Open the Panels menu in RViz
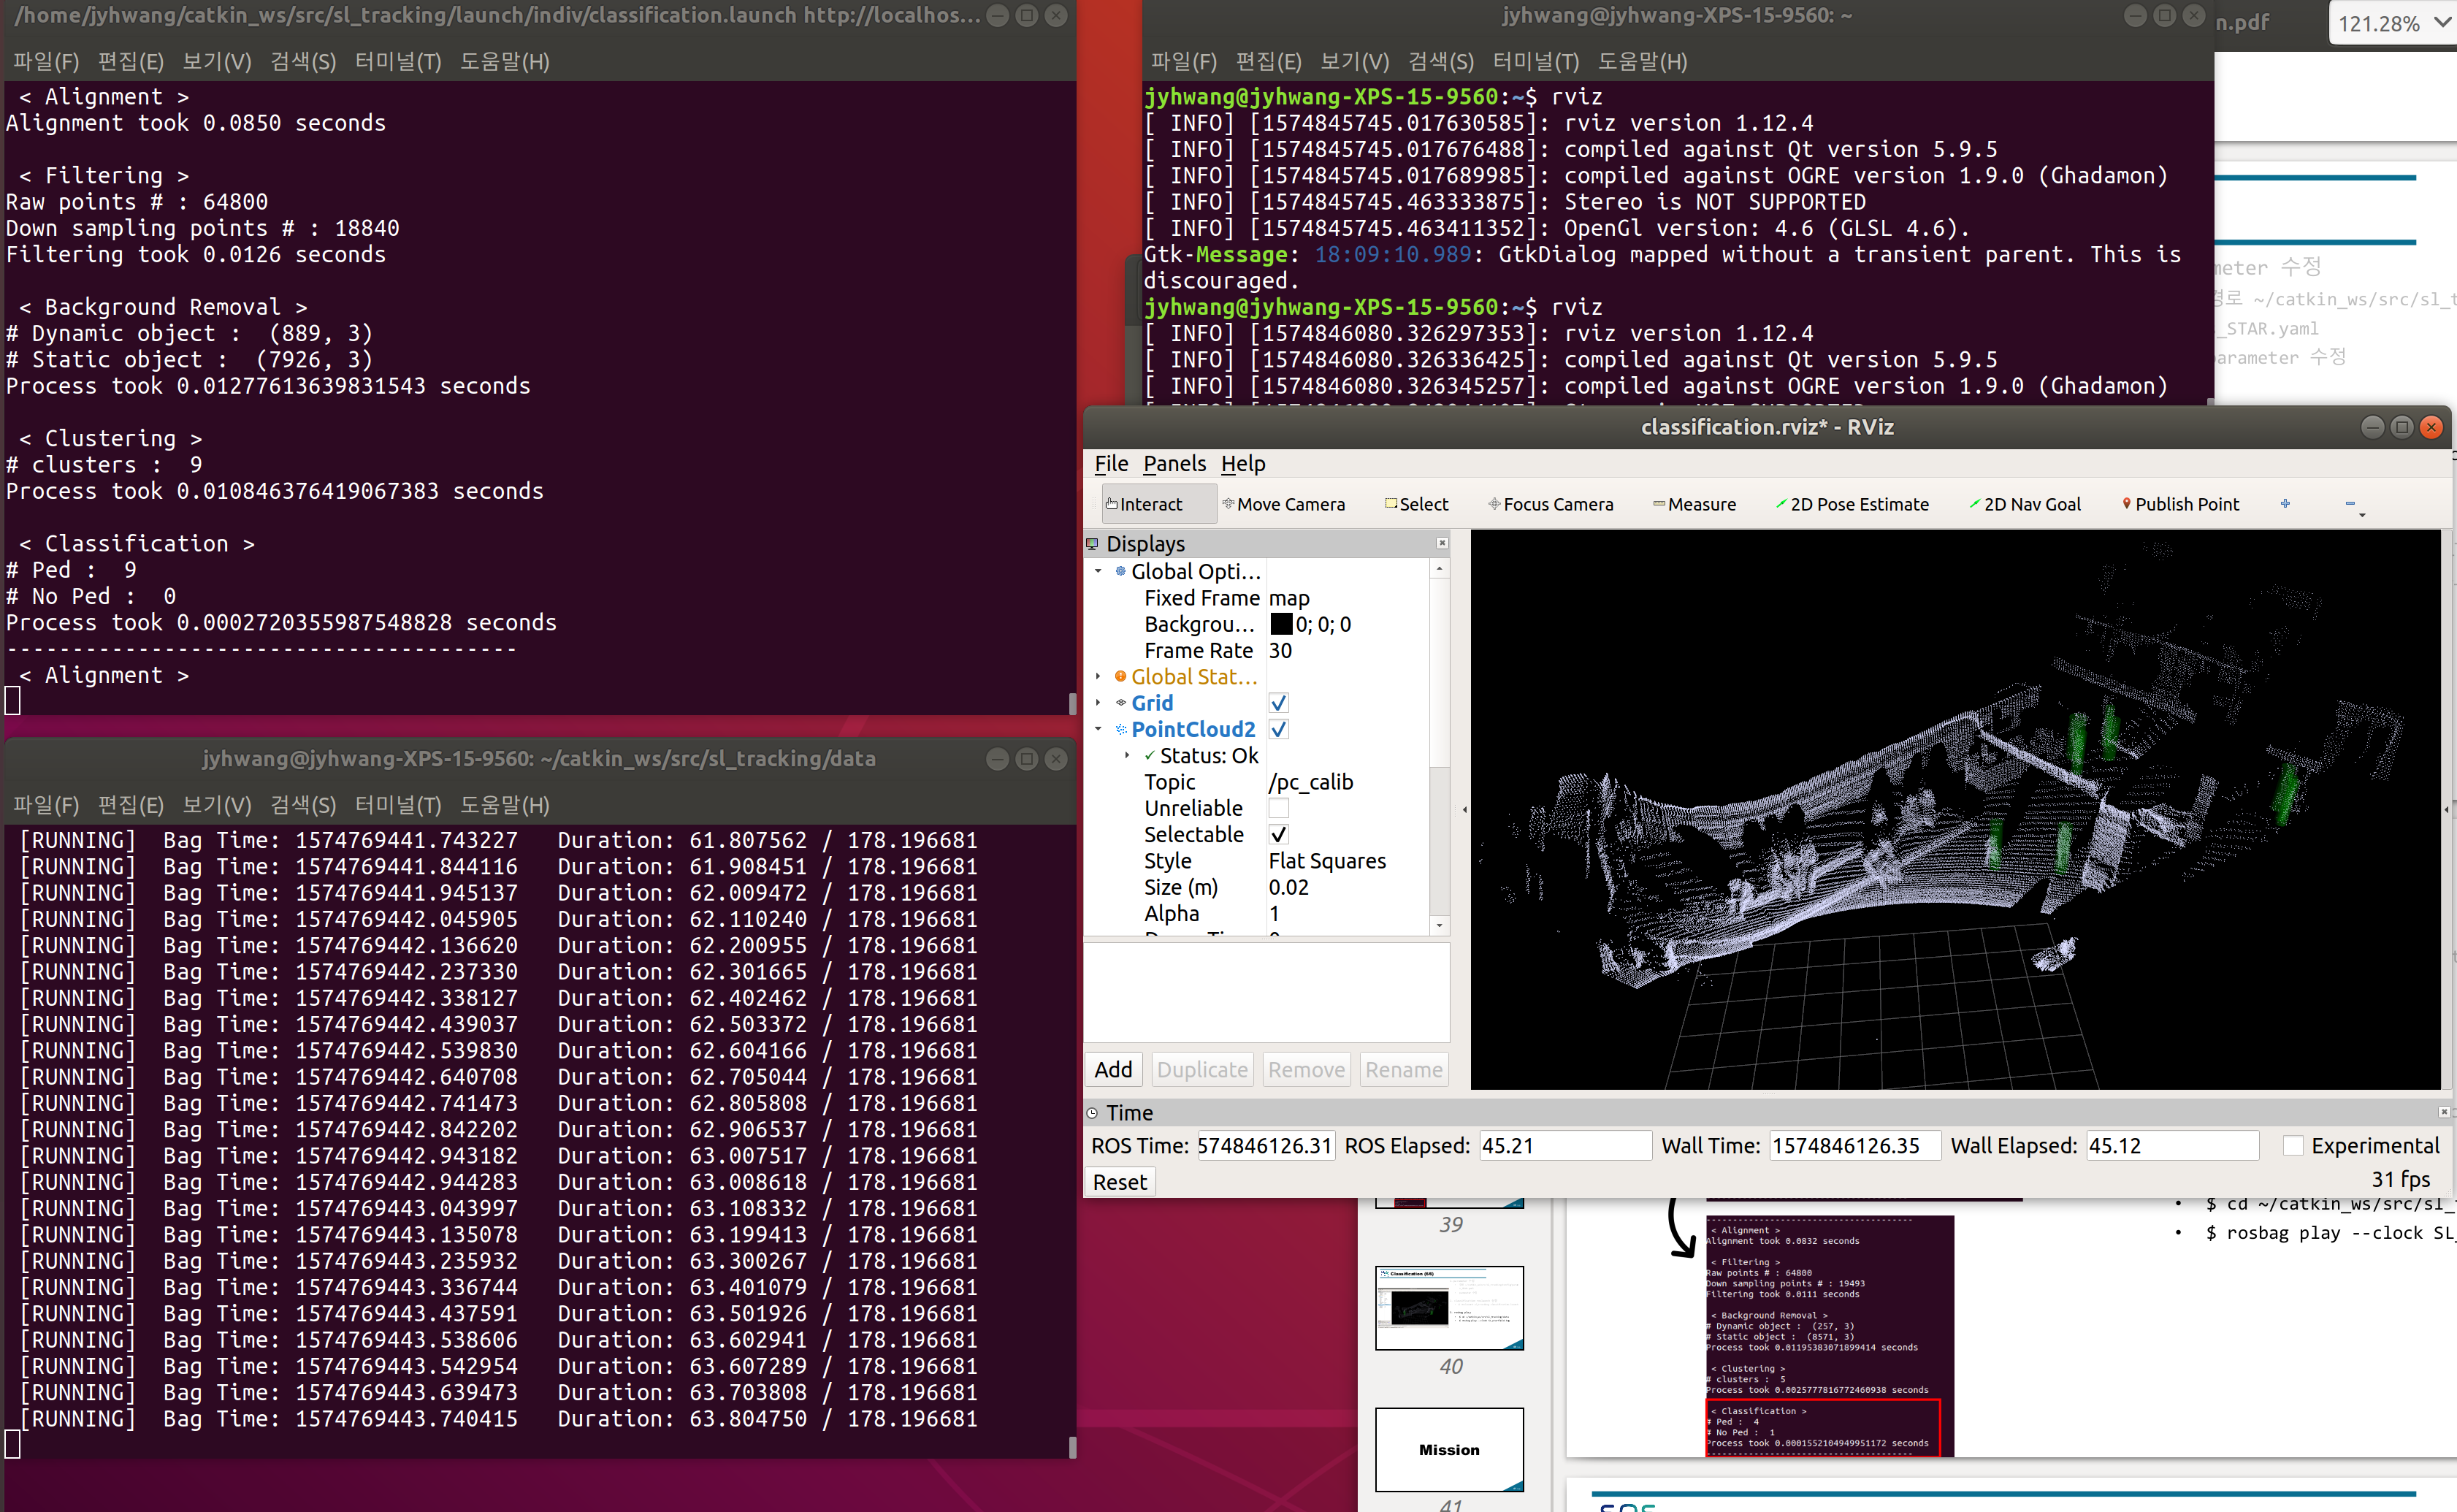Screen dimensions: 2457x1512 coord(1174,464)
